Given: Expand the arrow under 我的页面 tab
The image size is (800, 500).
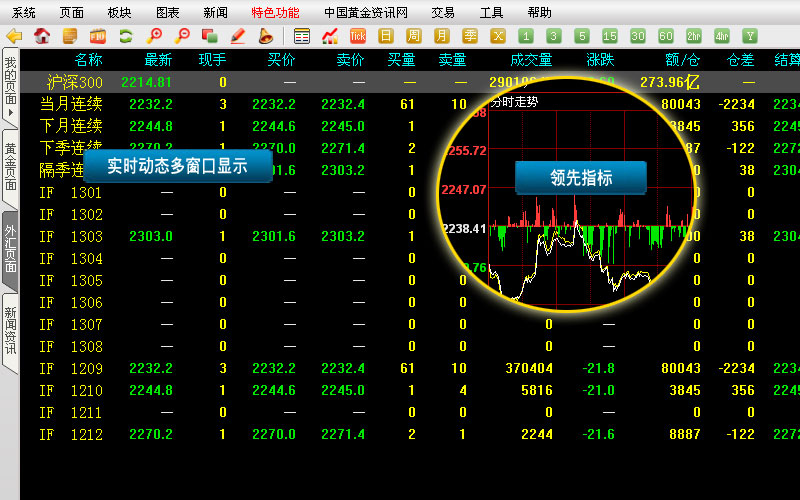Looking at the screenshot, I should pyautogui.click(x=10, y=112).
